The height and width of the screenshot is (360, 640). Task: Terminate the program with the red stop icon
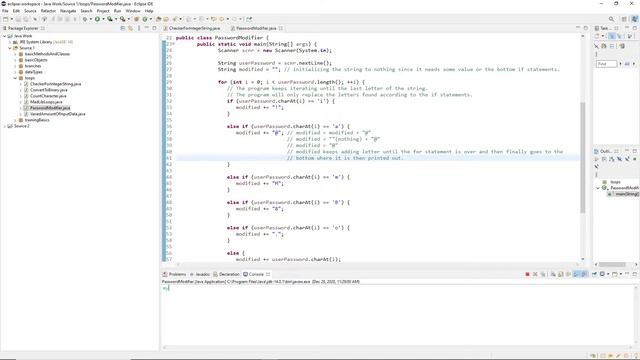[x=527, y=274]
